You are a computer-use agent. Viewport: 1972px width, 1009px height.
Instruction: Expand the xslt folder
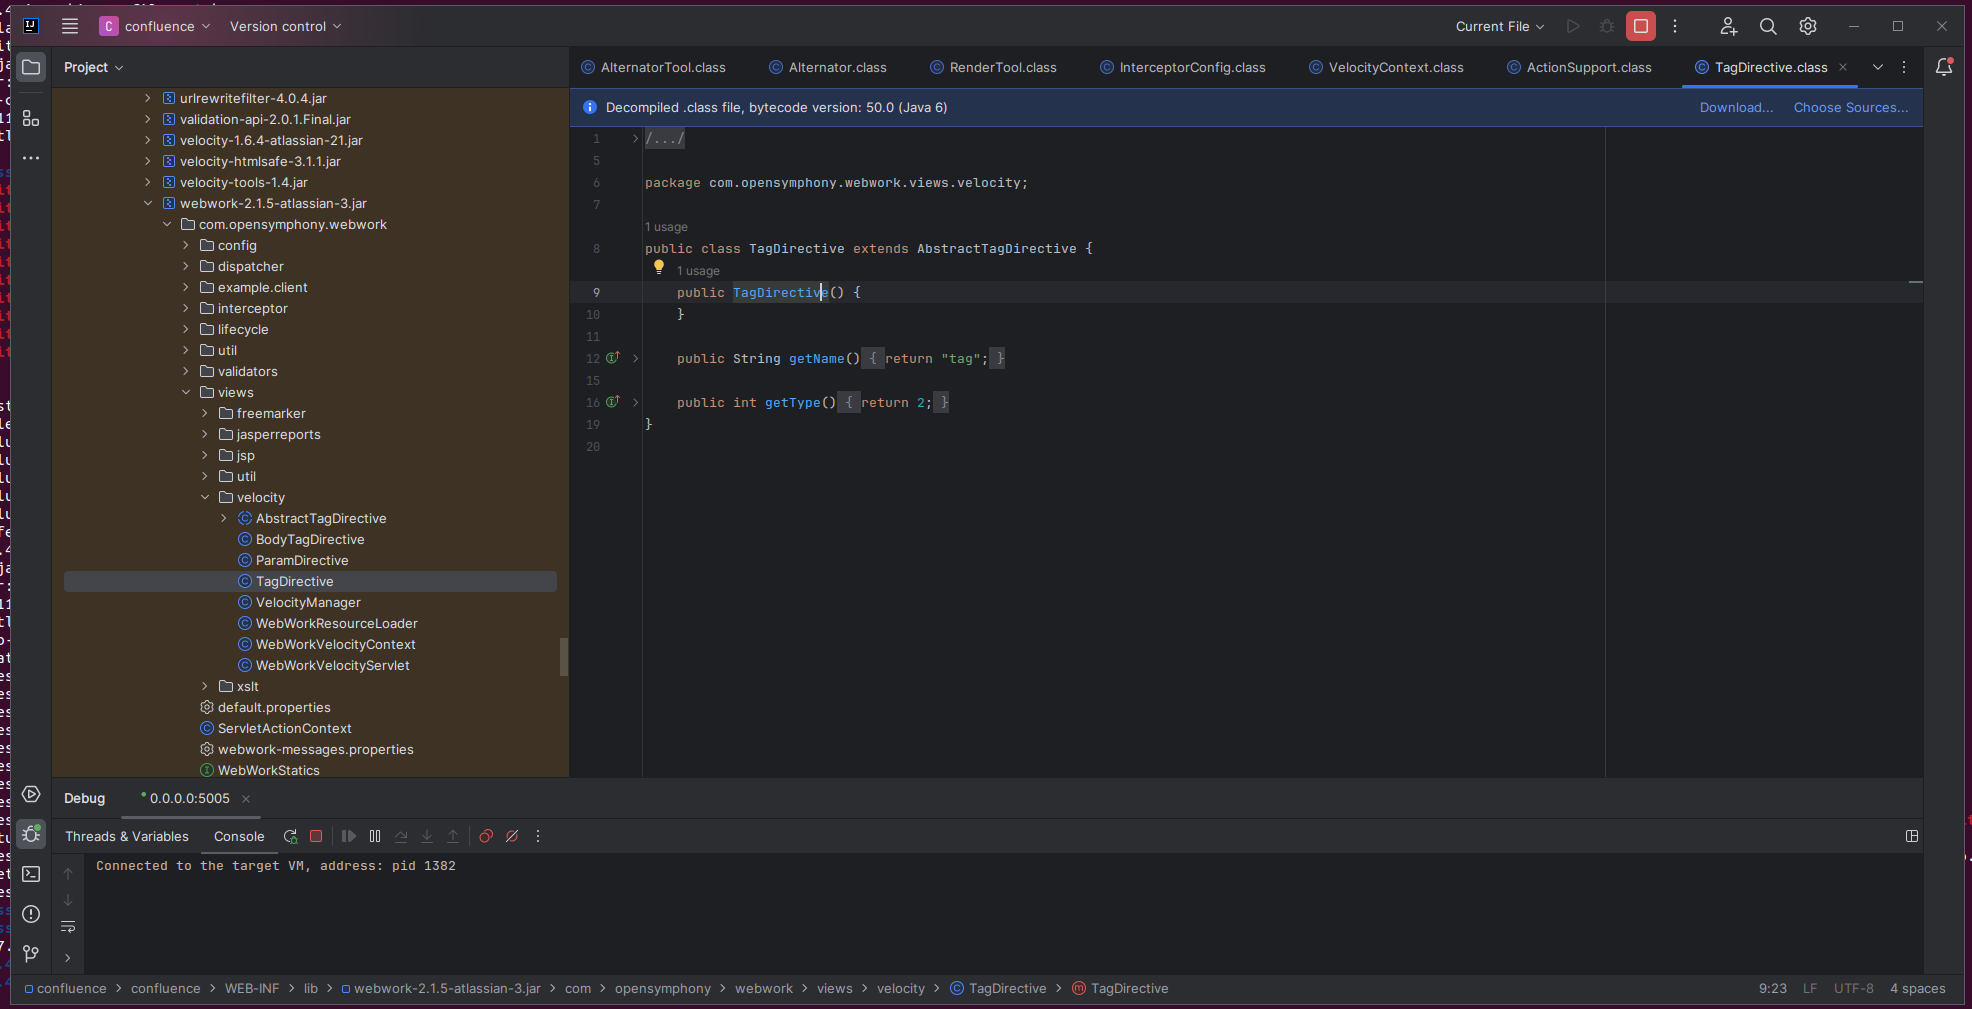(x=205, y=686)
